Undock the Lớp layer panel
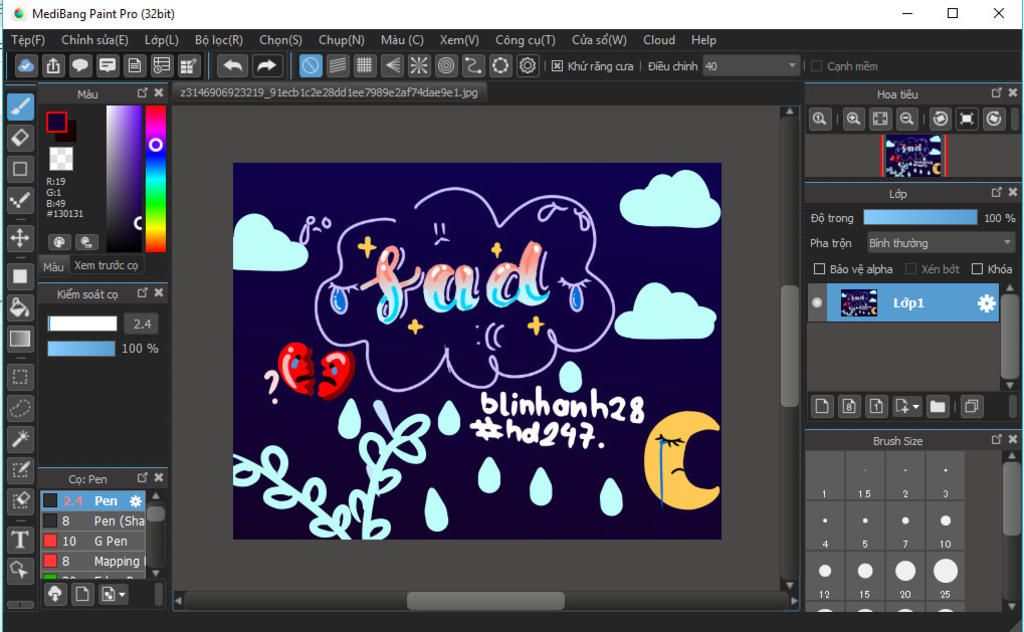Viewport: 1024px width, 632px height. pos(996,192)
